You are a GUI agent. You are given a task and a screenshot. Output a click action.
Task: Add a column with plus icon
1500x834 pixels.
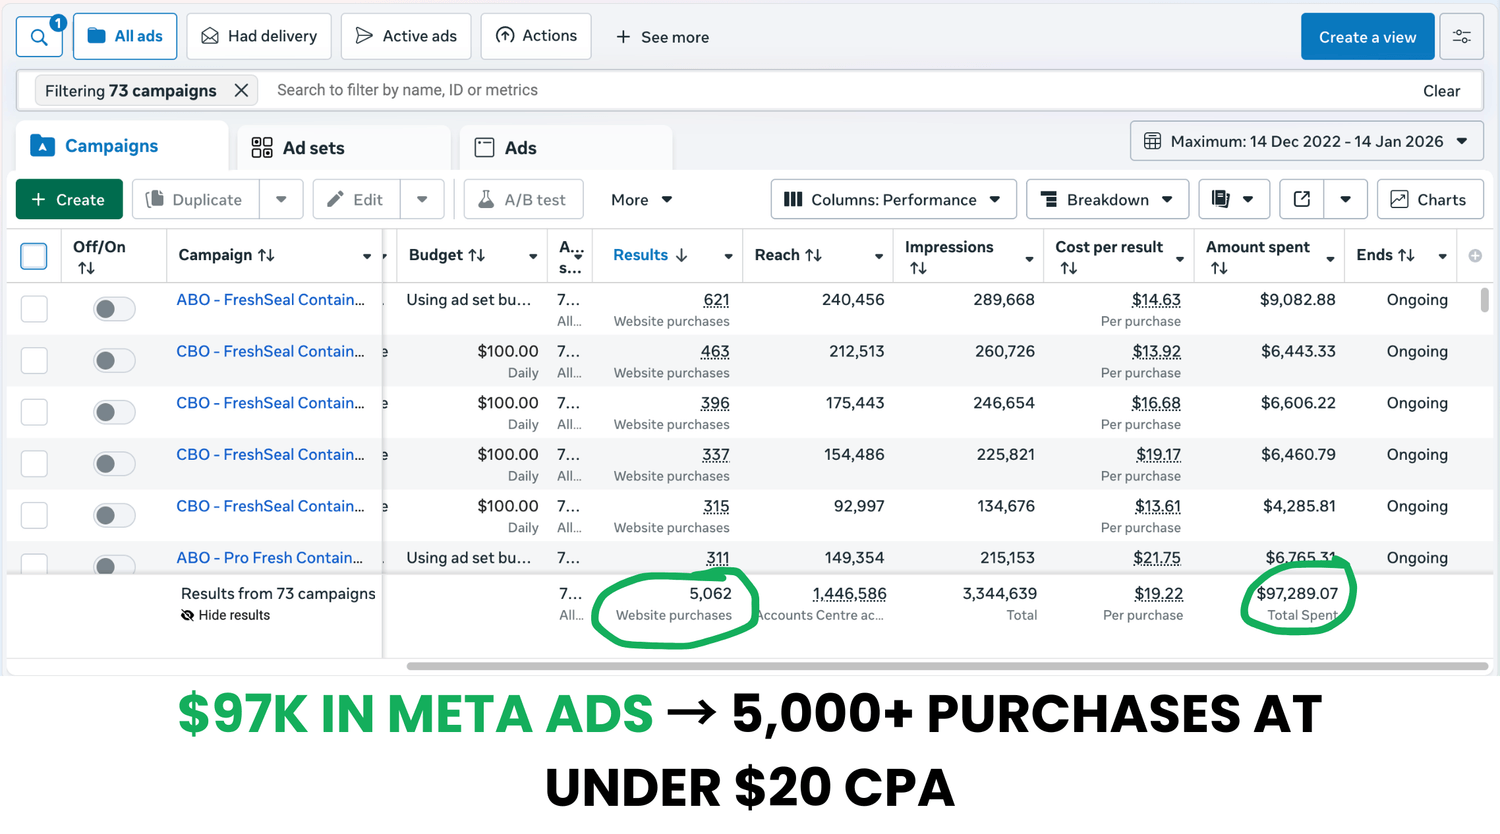coord(1475,256)
